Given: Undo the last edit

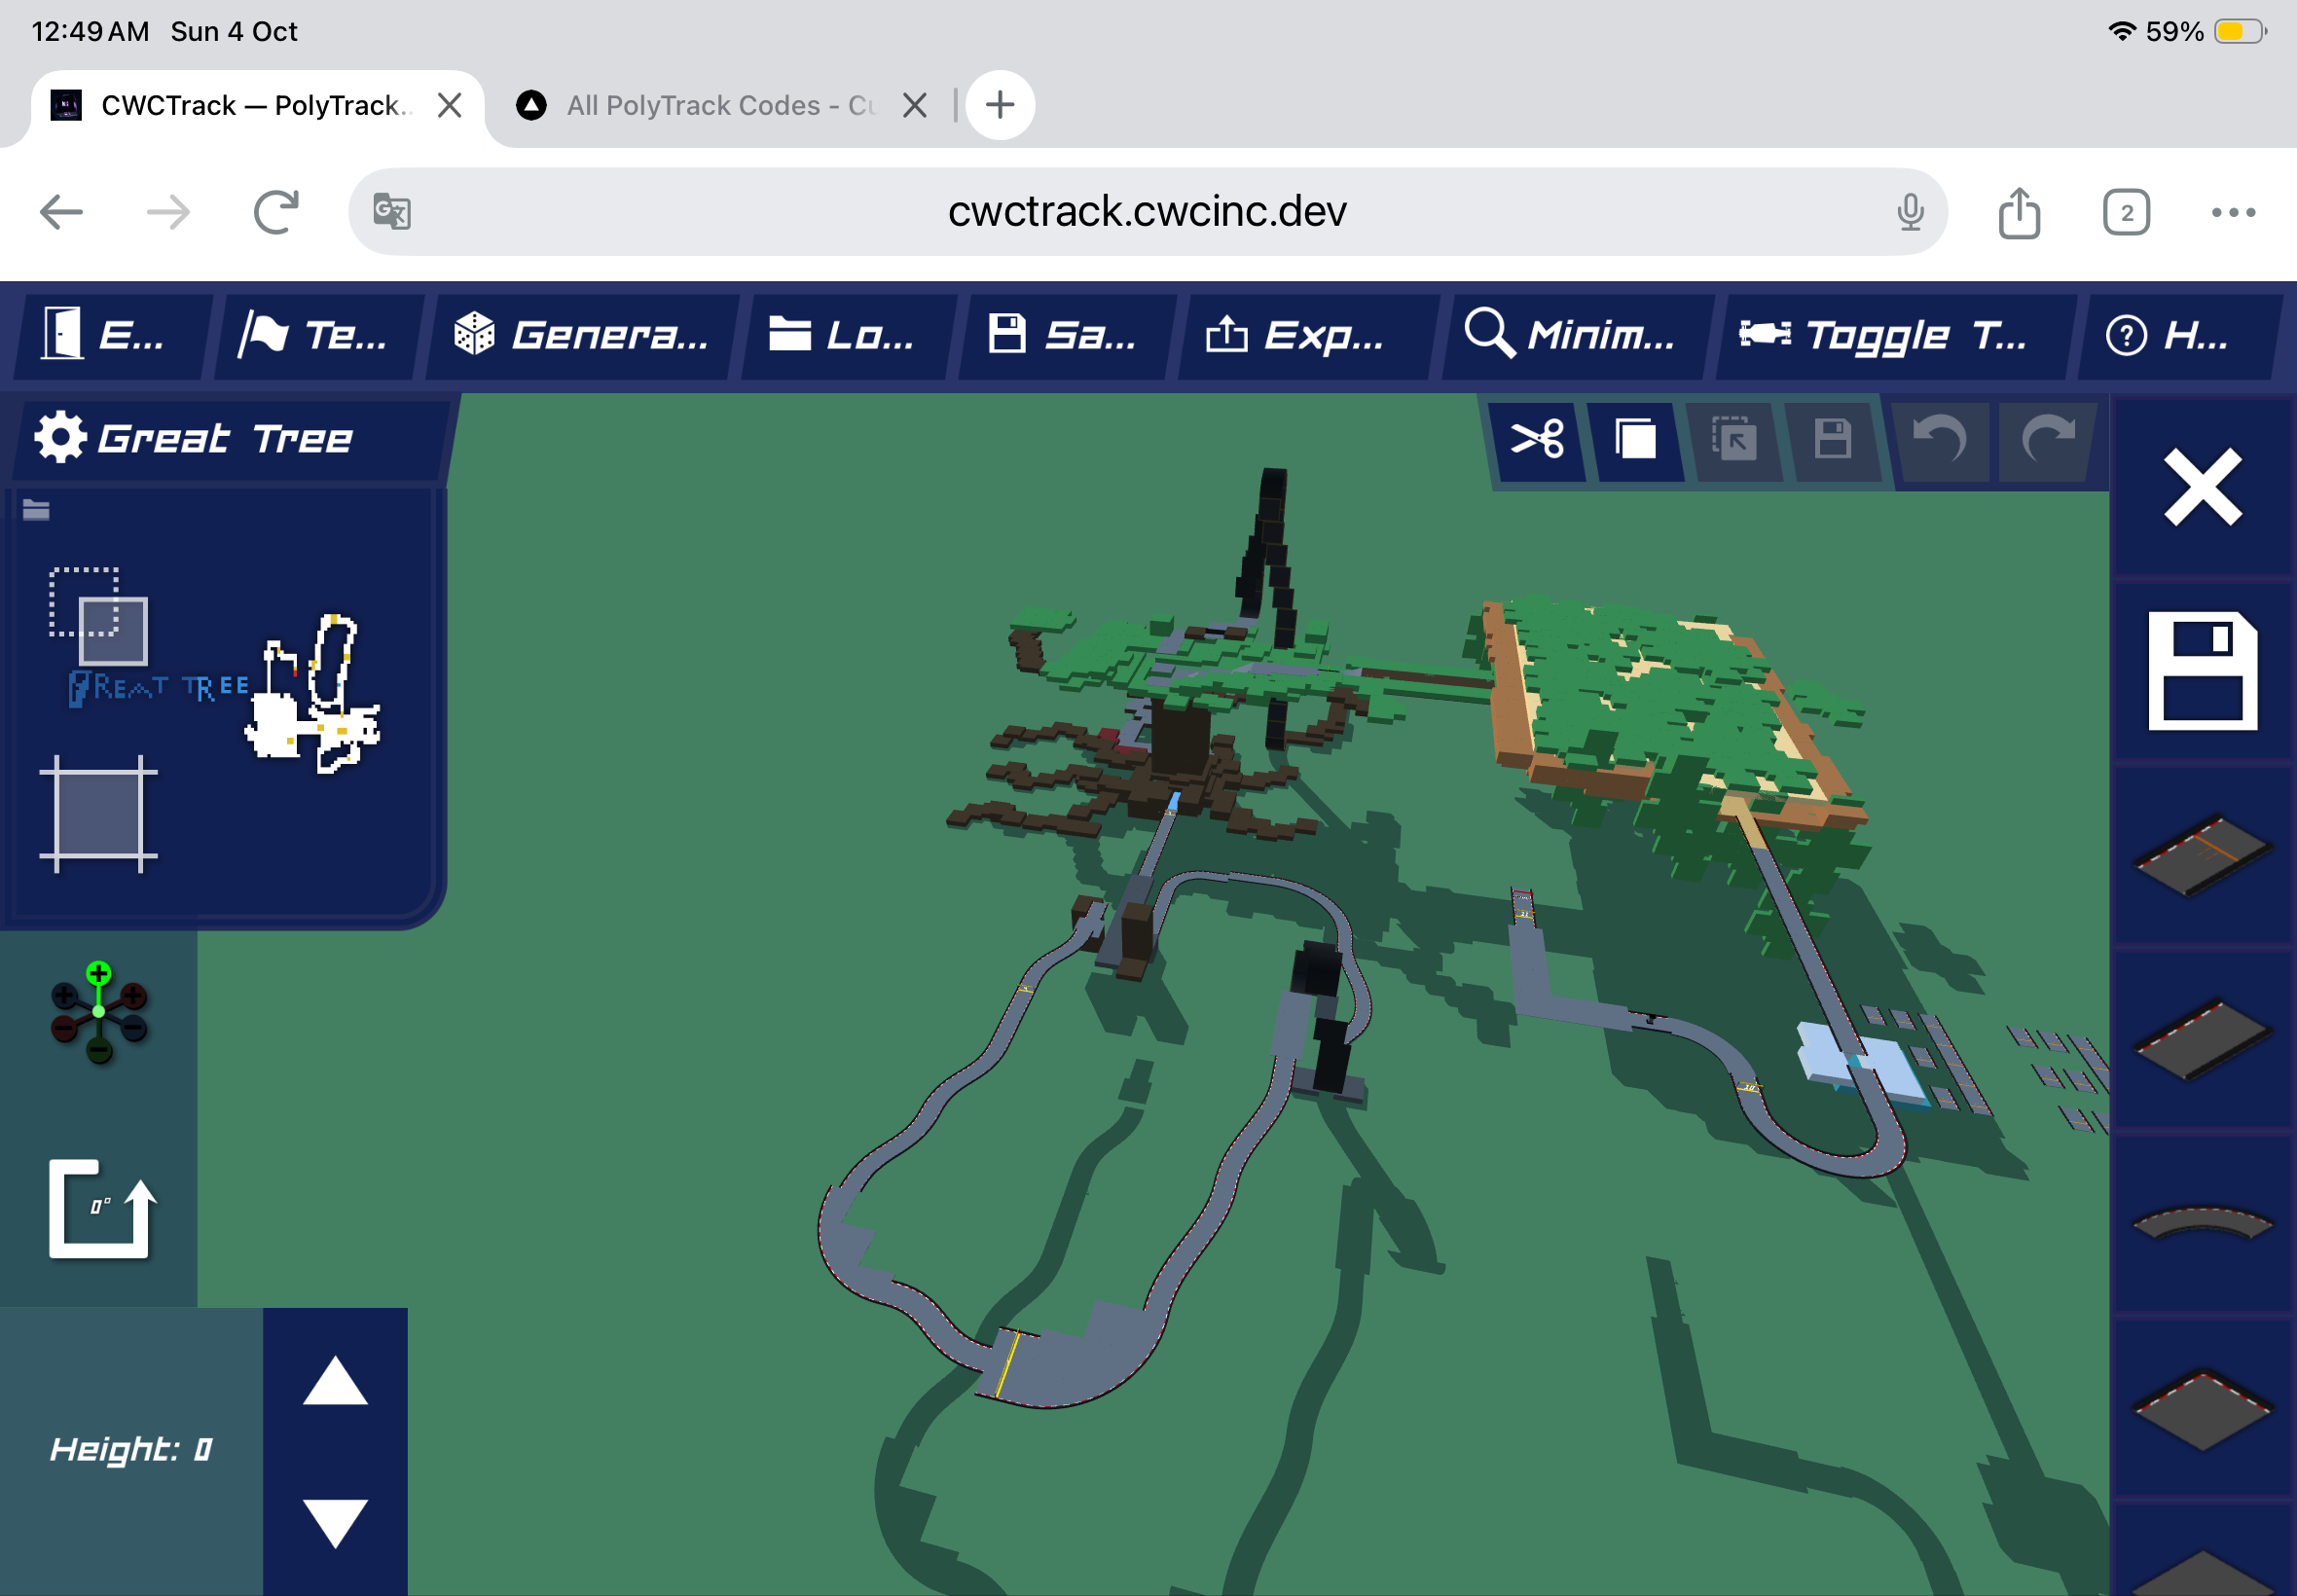Looking at the screenshot, I should click(x=1939, y=439).
